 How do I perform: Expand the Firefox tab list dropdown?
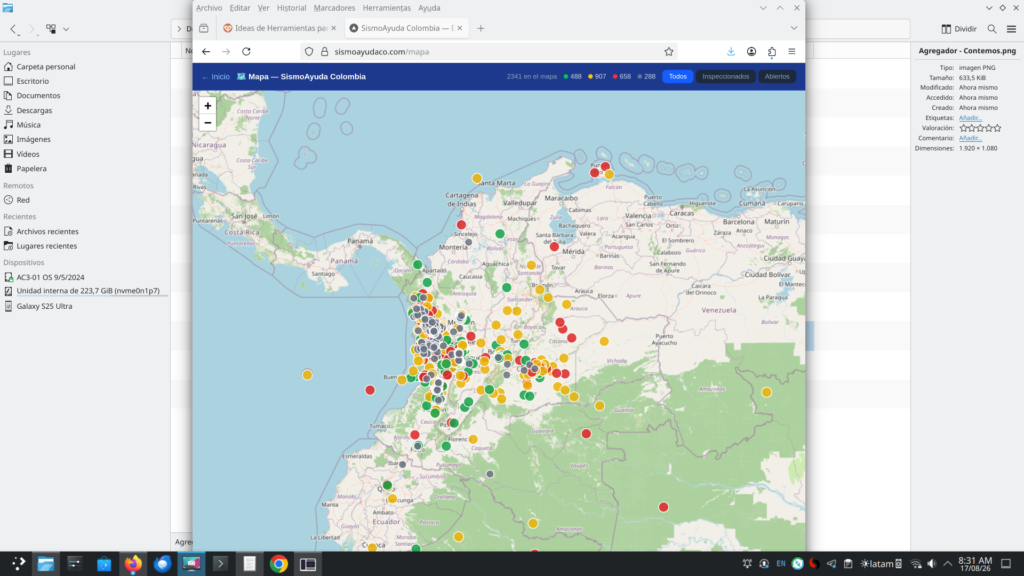coord(794,28)
